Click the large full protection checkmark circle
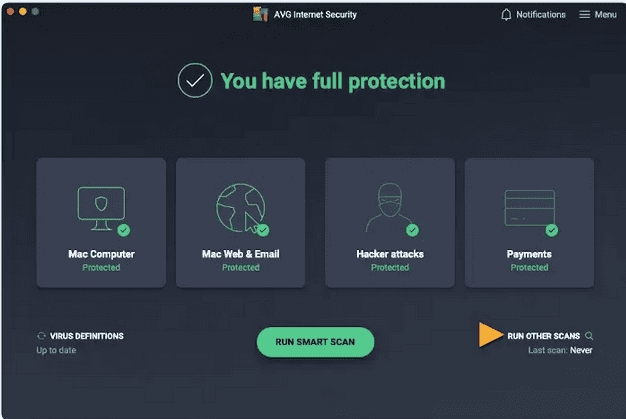This screenshot has width=626, height=419. click(x=195, y=80)
